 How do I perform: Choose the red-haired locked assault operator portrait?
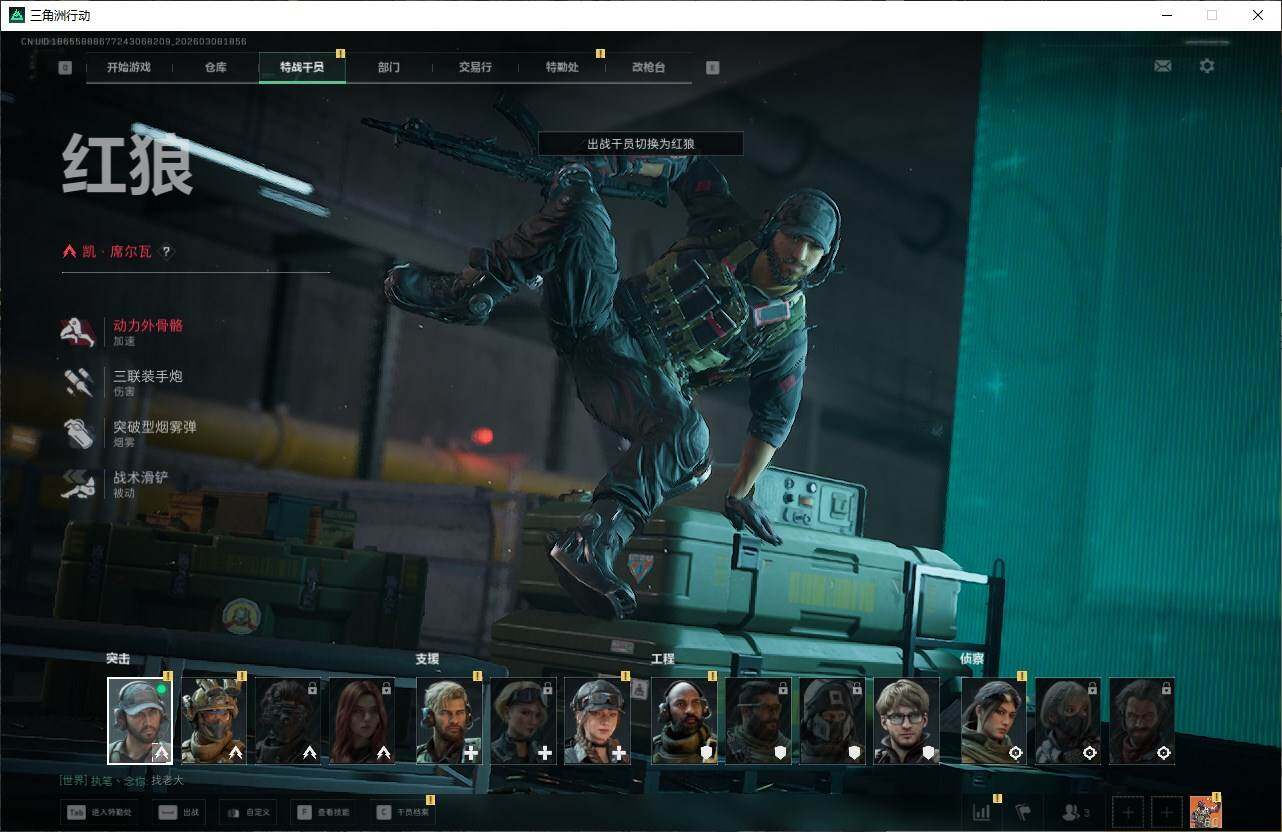[362, 721]
